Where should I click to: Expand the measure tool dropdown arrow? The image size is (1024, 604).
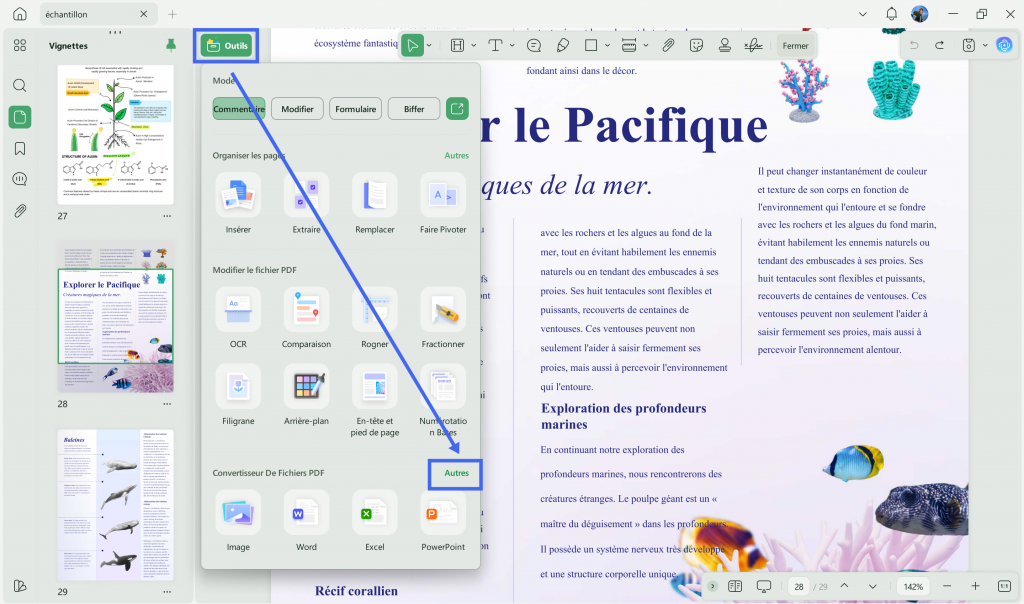[646, 46]
